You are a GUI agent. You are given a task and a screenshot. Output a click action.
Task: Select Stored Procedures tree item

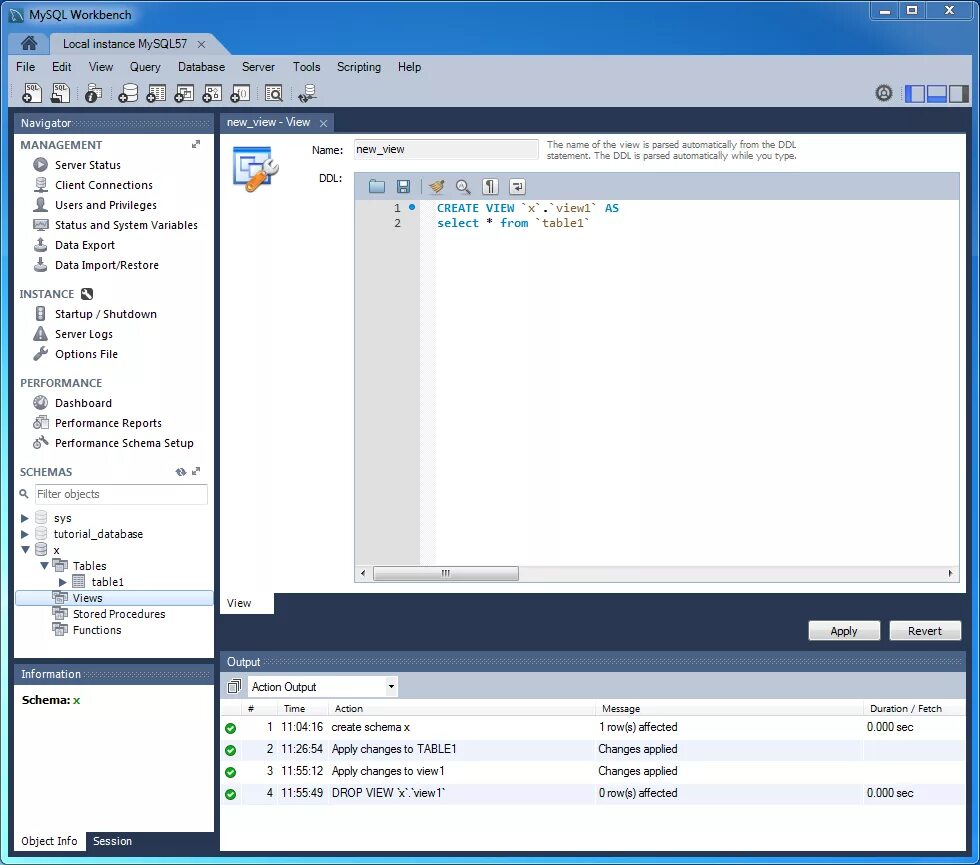coord(119,614)
